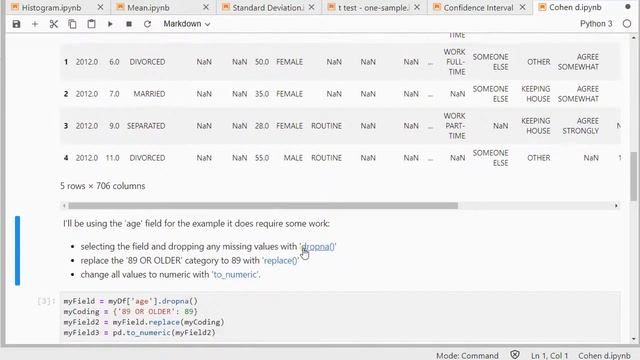Click the dataframe scrollbar right arrow

[616, 206]
